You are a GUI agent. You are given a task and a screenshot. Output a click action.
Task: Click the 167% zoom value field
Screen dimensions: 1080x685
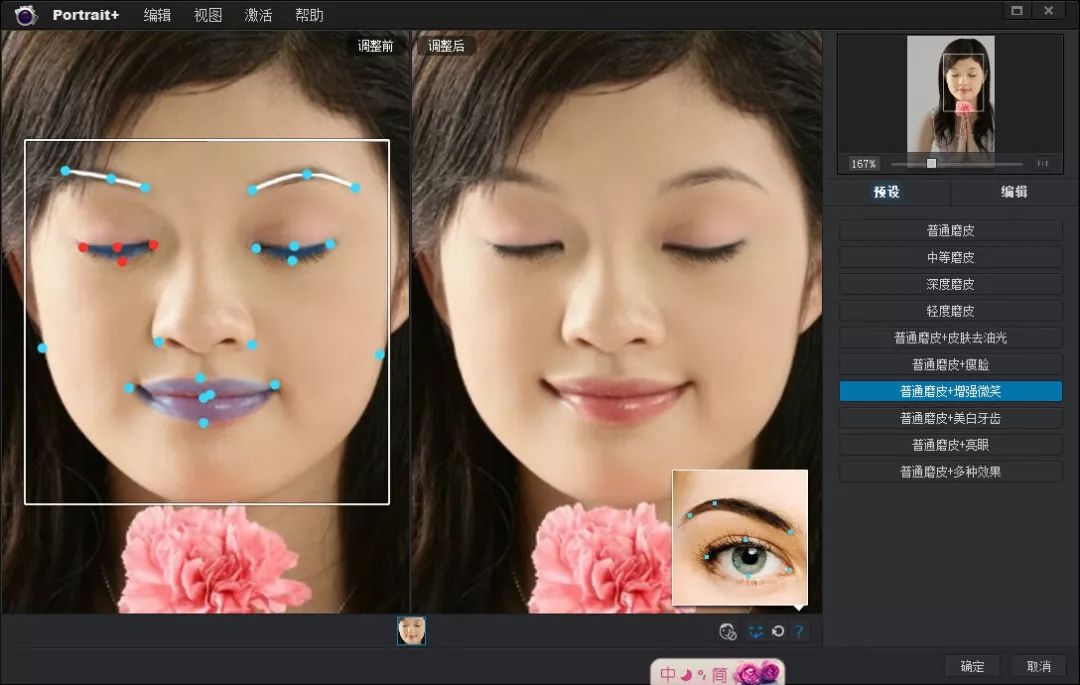pos(863,164)
